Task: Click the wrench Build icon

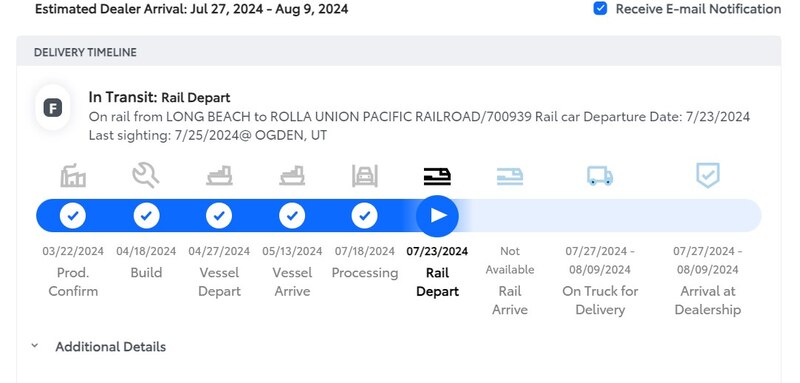Action: (x=146, y=175)
